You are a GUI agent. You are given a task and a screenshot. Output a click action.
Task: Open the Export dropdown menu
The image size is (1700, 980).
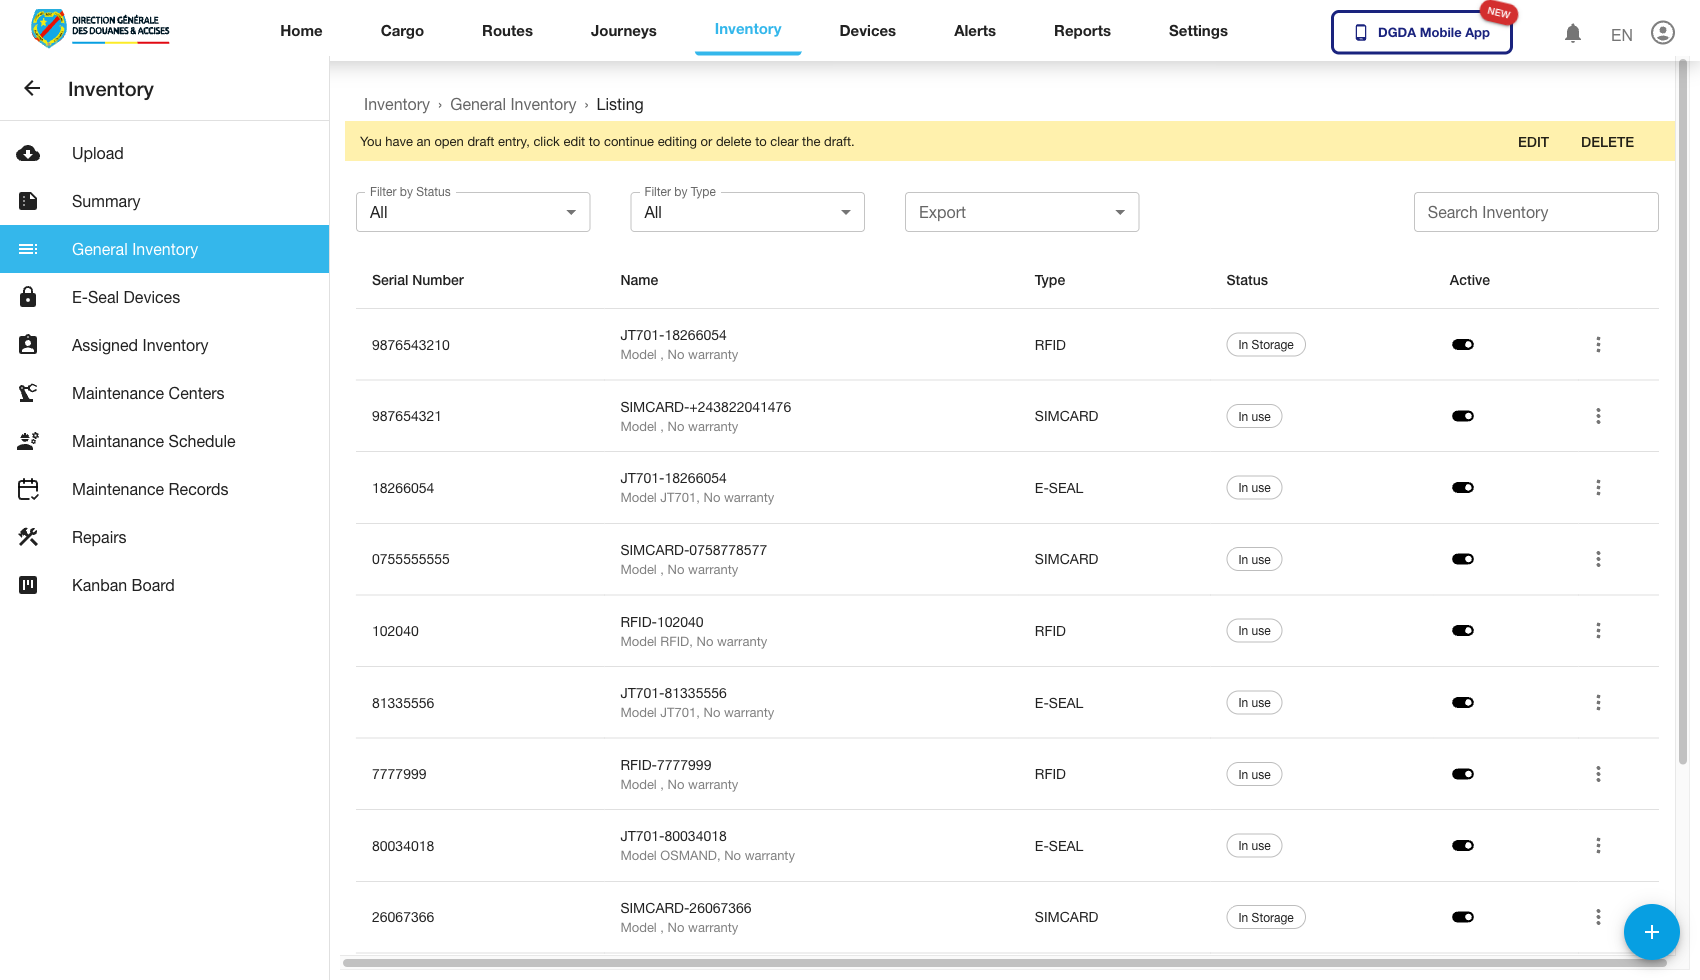(1021, 211)
